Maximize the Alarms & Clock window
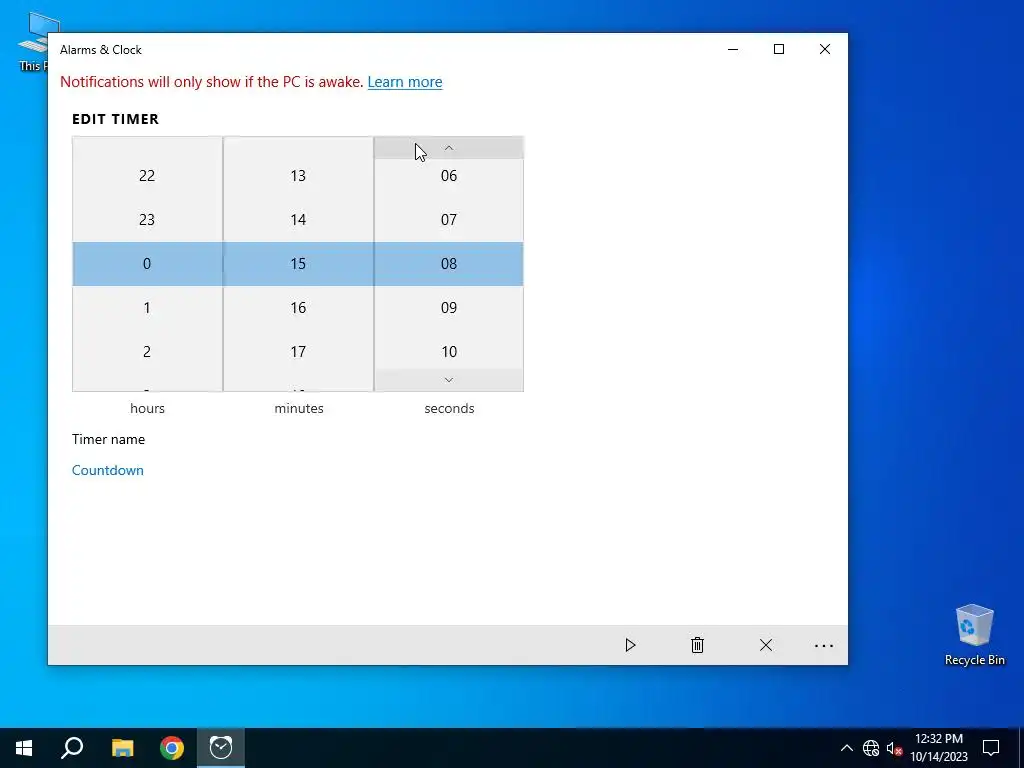This screenshot has width=1024, height=768. click(x=778, y=49)
